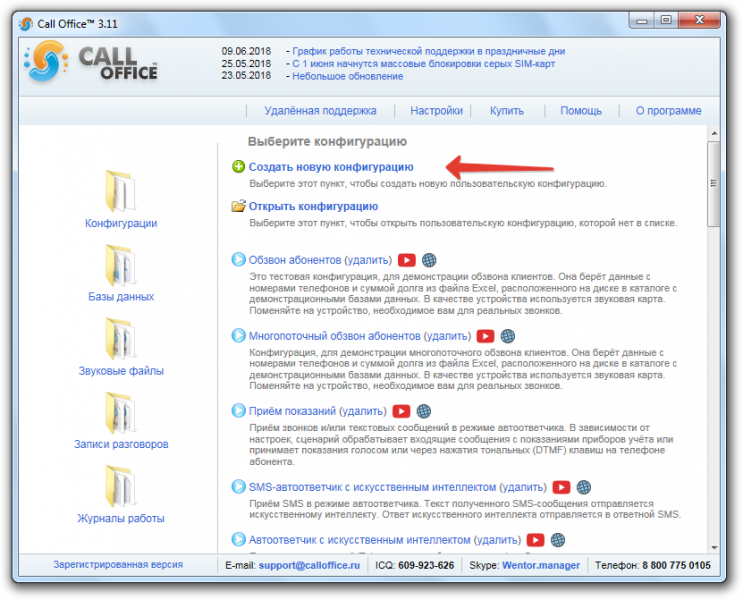Open YouTube video for Обзвон абонентов

point(407,260)
